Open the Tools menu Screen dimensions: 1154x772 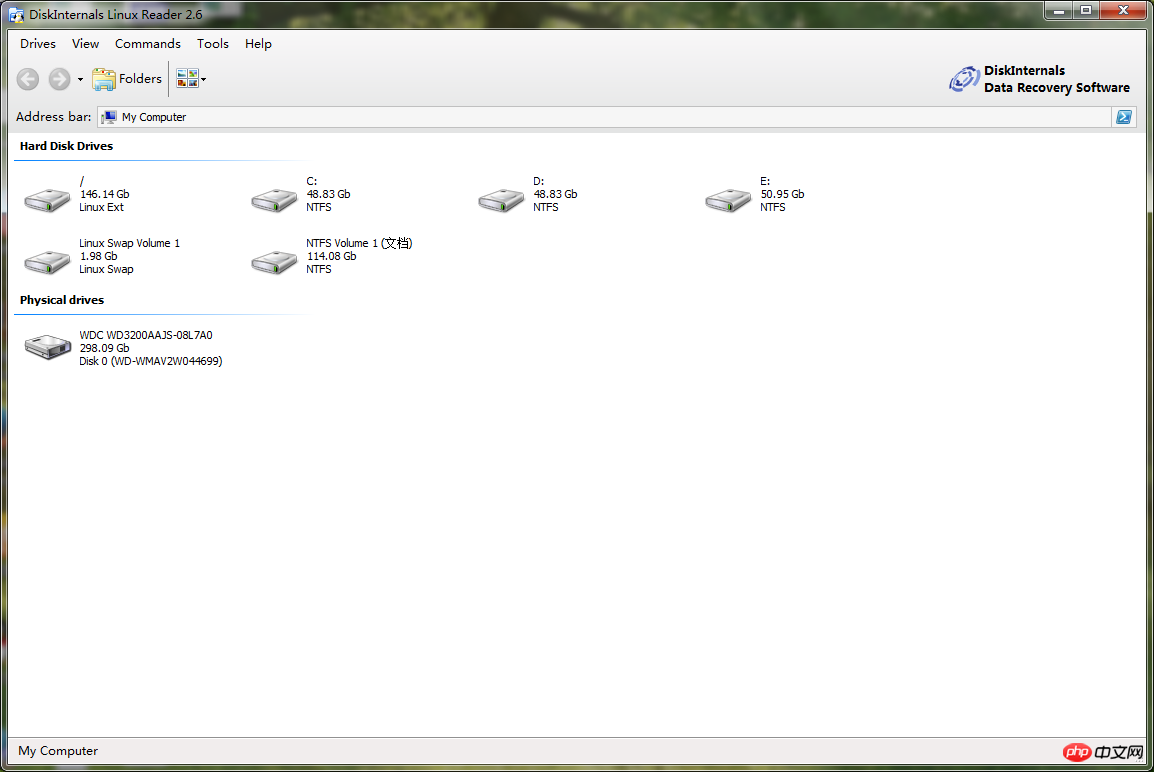click(x=213, y=43)
